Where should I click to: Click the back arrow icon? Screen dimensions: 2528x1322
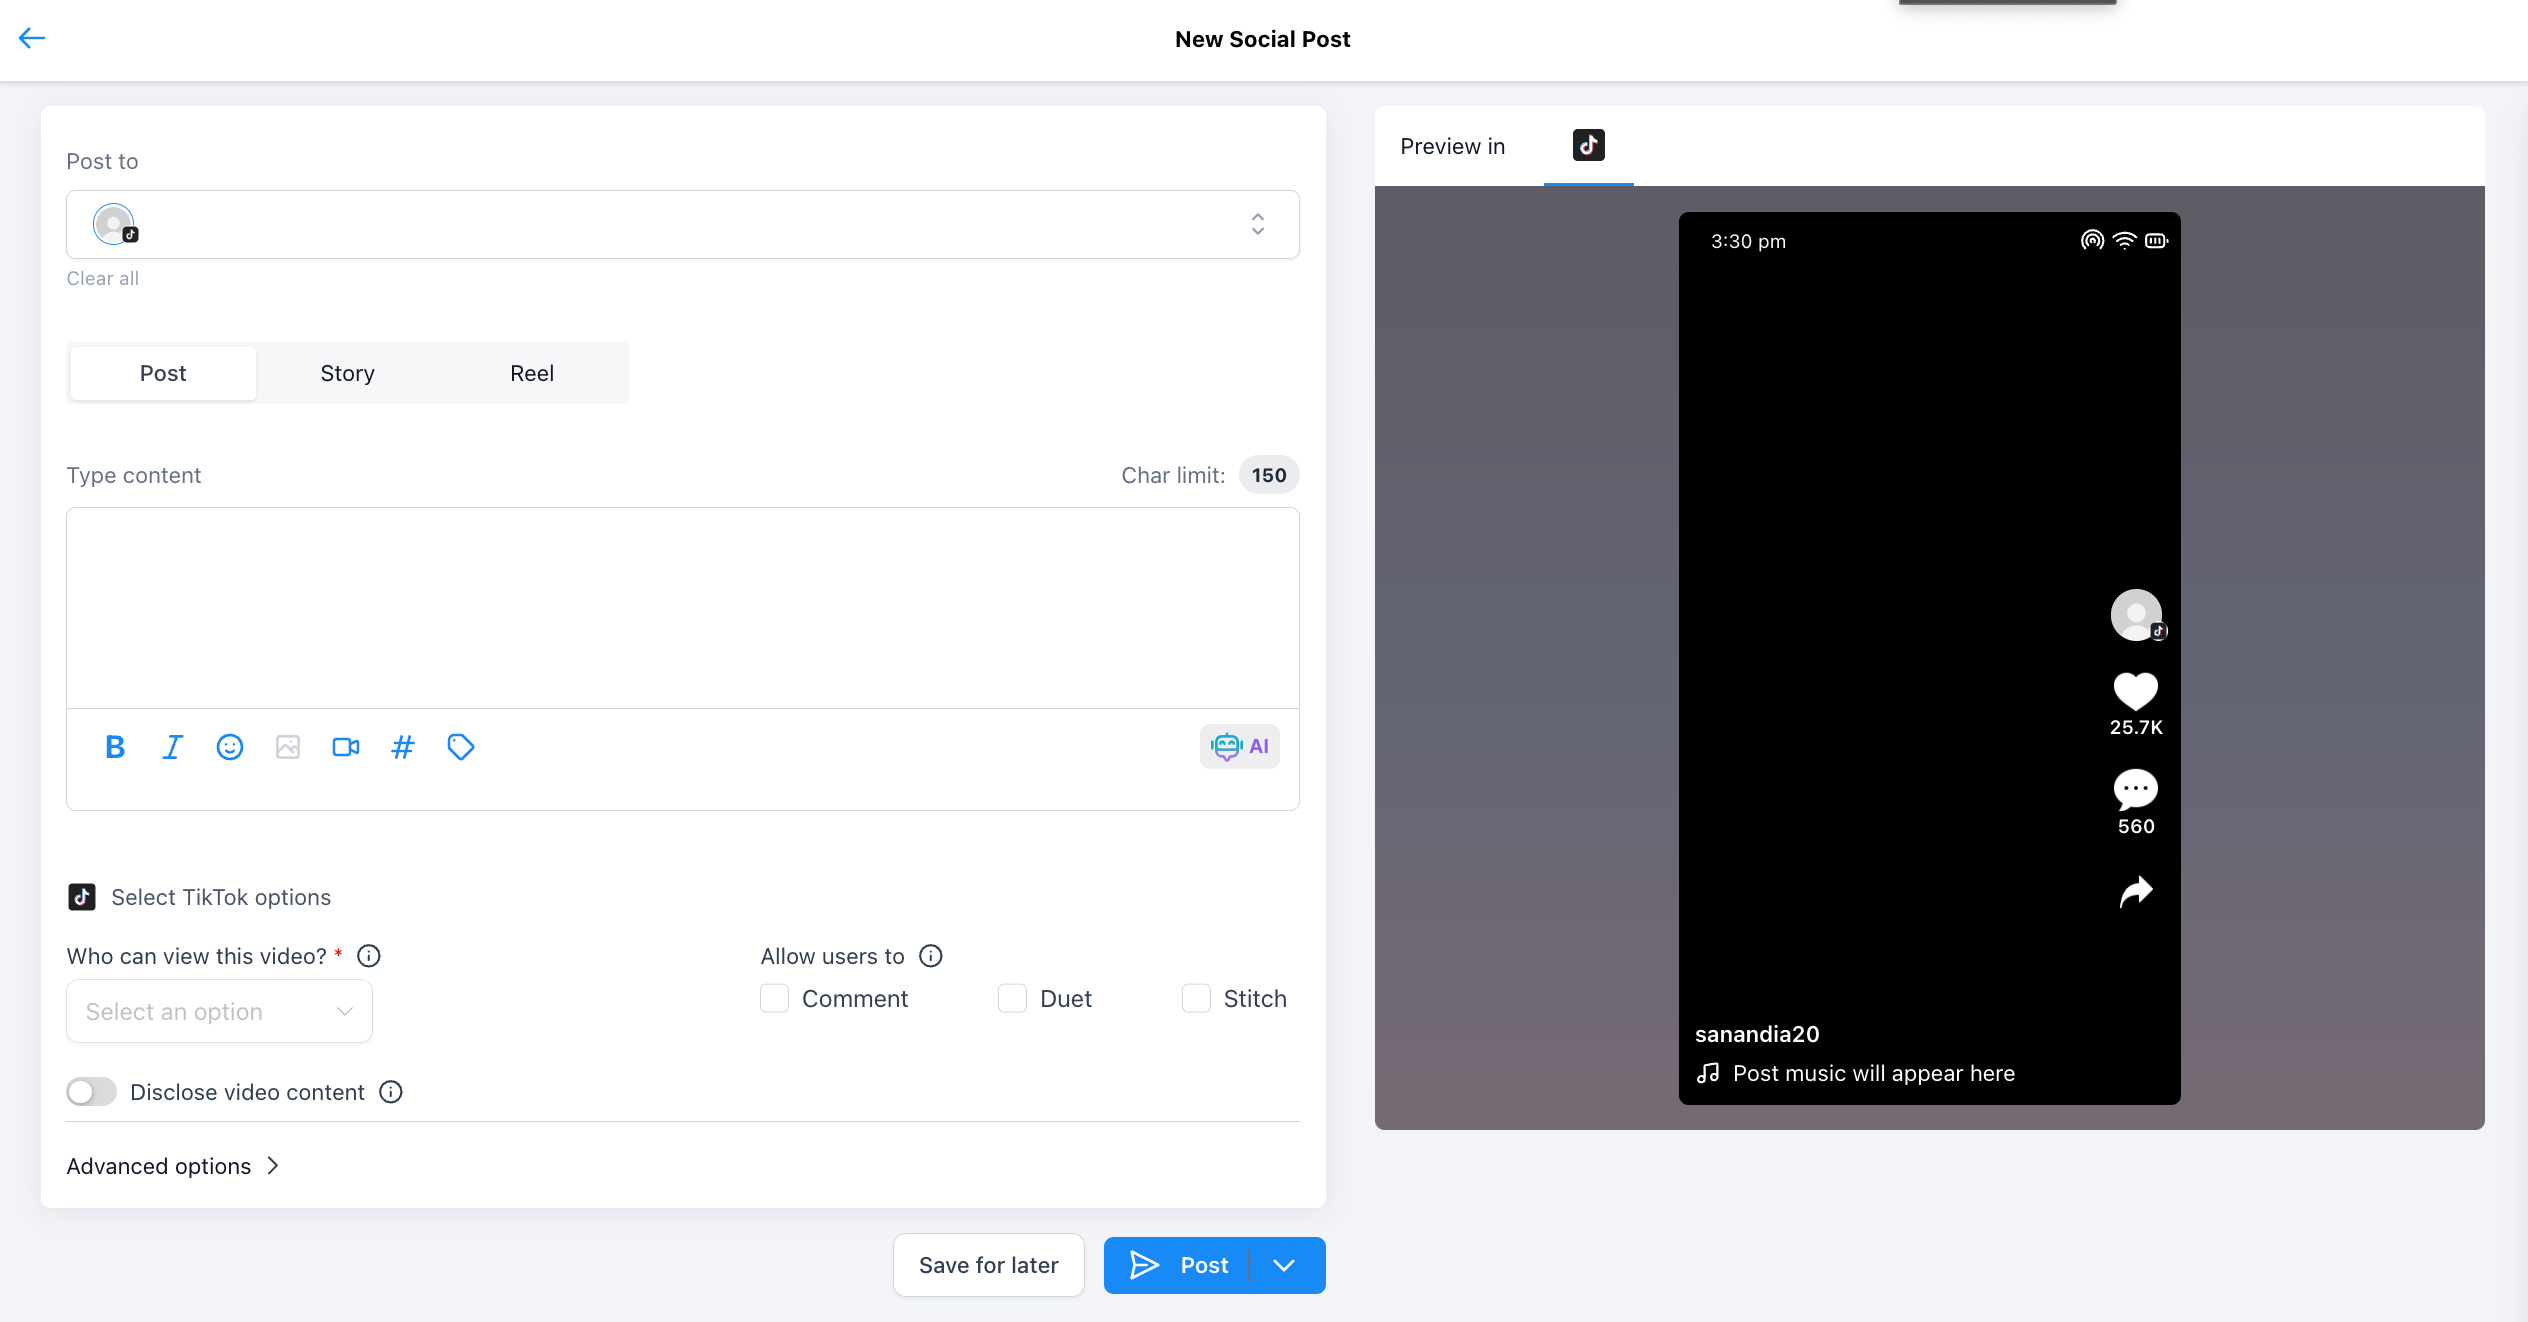[x=32, y=38]
